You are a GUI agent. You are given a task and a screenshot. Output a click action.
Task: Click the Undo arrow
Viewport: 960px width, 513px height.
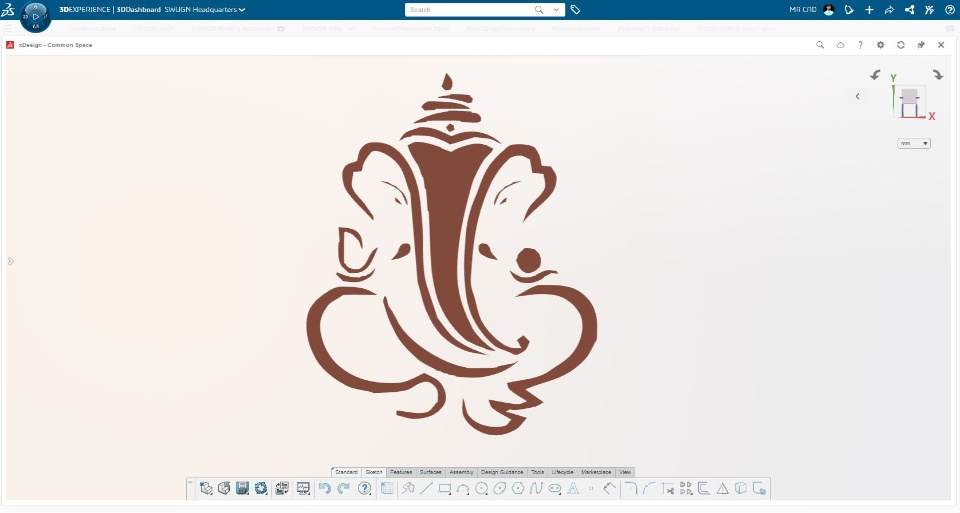click(324, 488)
